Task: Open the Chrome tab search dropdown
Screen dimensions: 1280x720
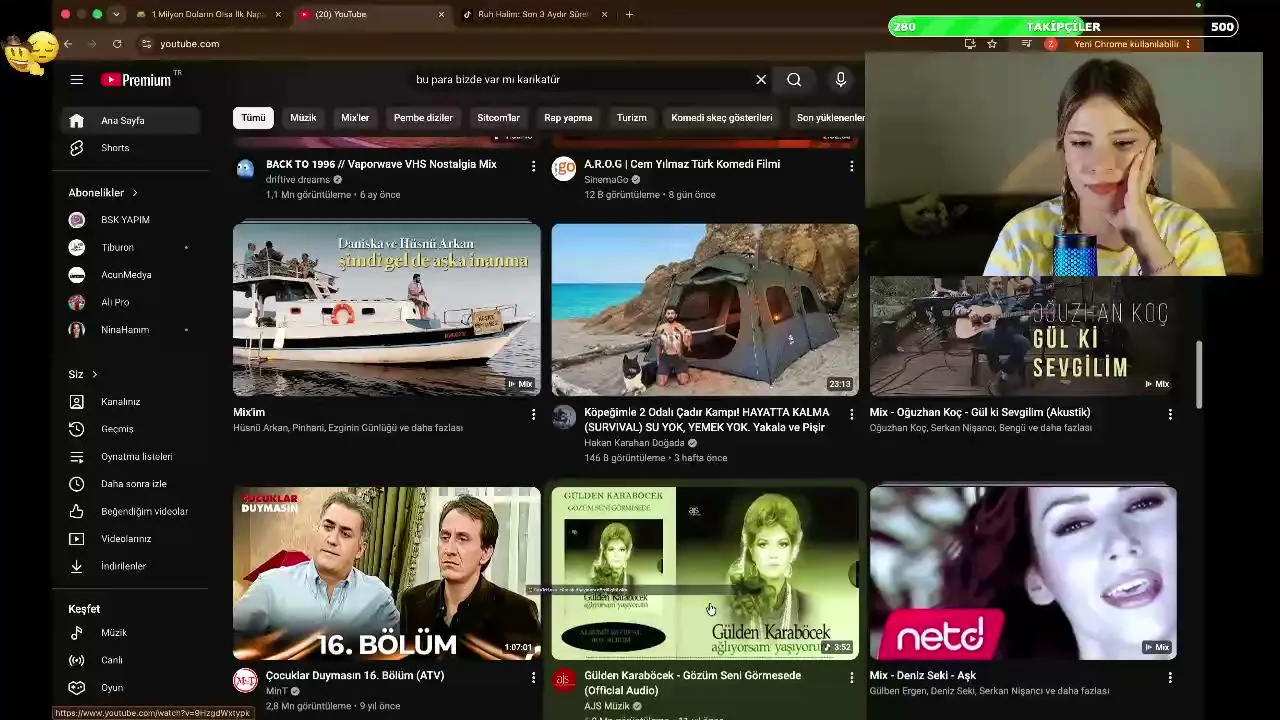Action: 116,14
